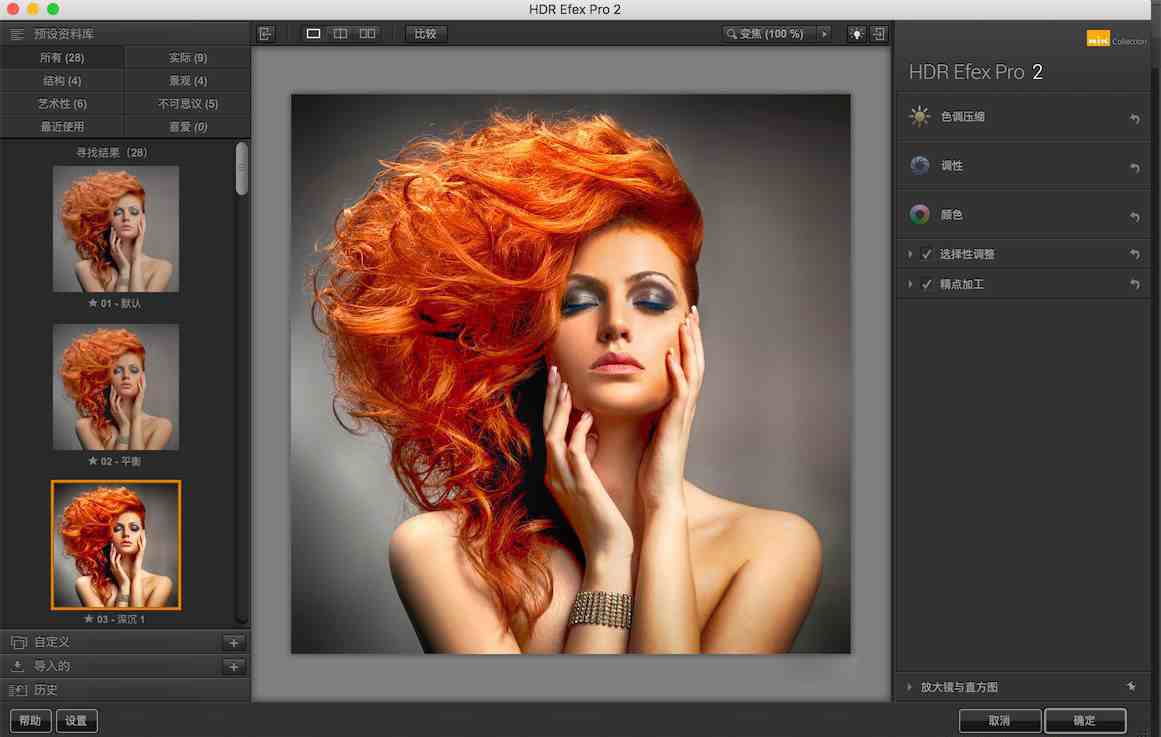Uncheck the 选择性调整 checkbox
The image size is (1161, 737).
[926, 254]
